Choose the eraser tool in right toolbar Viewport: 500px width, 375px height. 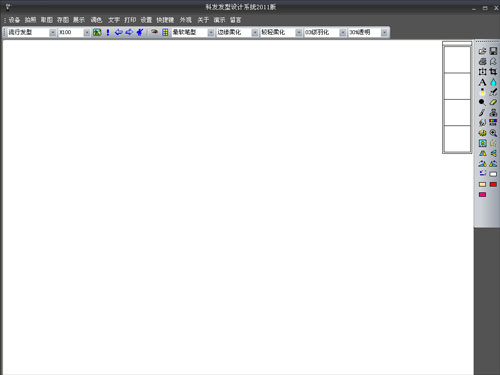click(x=493, y=102)
